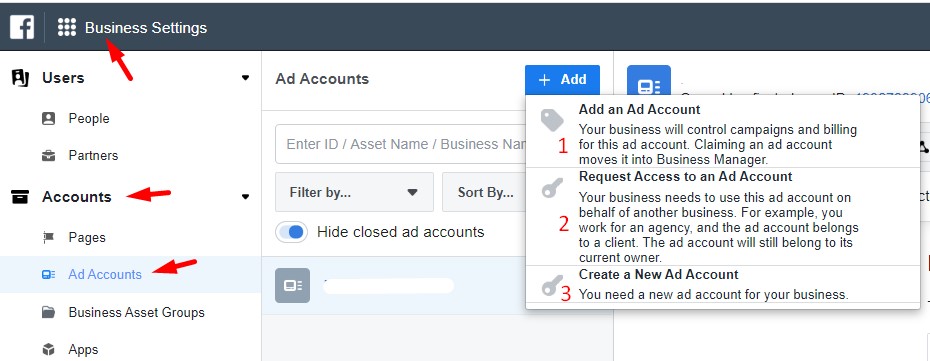Click the key icon beside Request Access
This screenshot has height=361, width=930.
pyautogui.click(x=552, y=188)
